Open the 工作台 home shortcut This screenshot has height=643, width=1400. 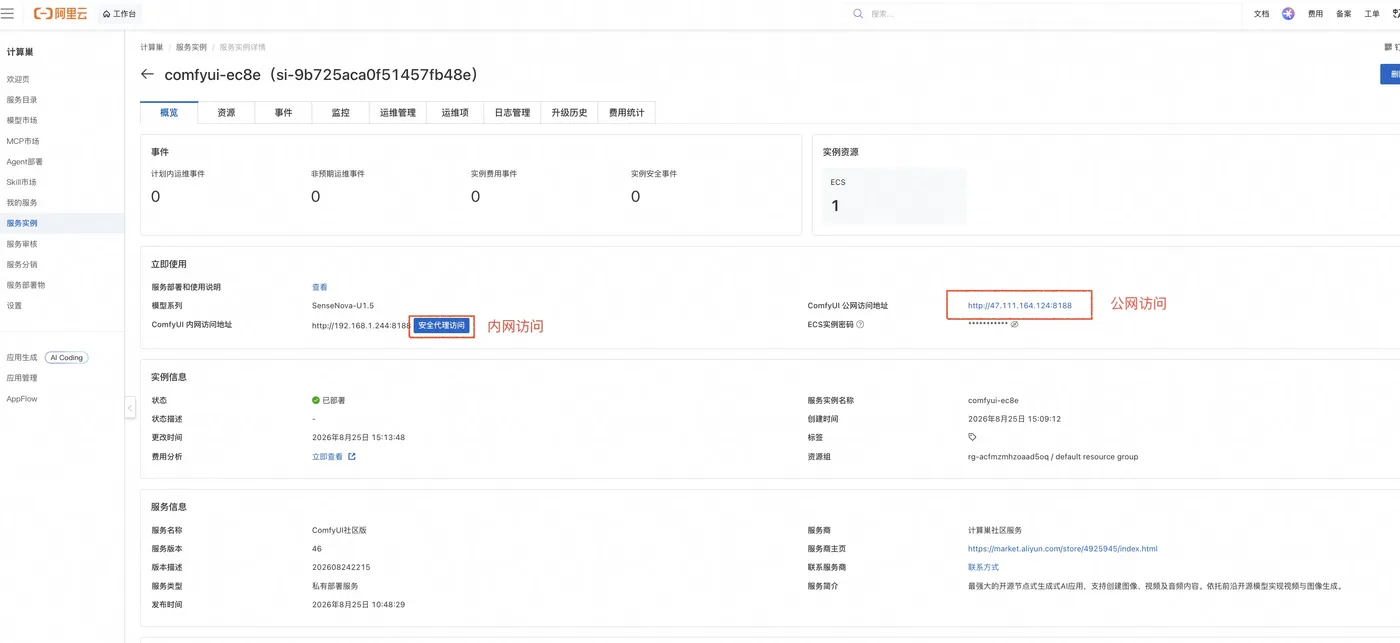tap(120, 14)
